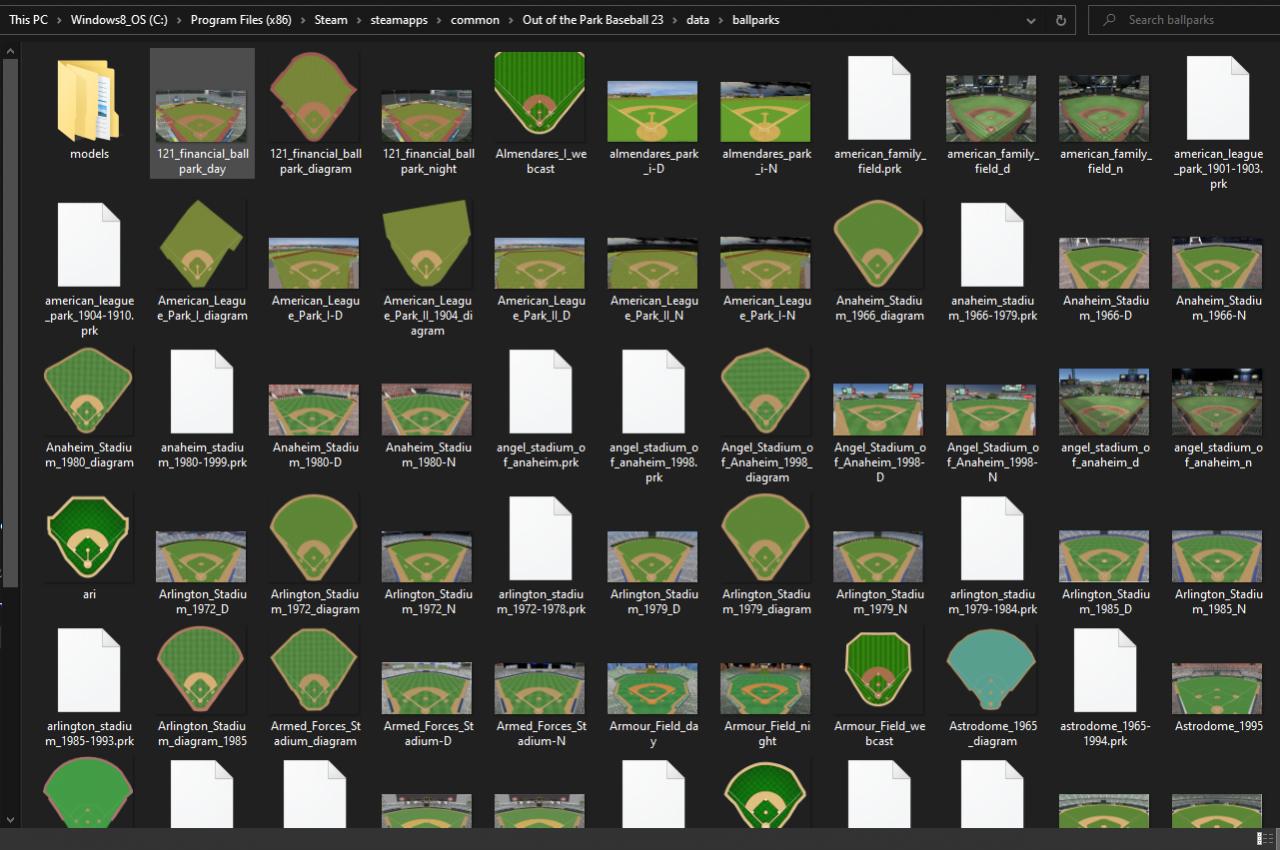Select Armed_Forces_Stadium_diagram image
The image size is (1280, 850).
point(315,687)
